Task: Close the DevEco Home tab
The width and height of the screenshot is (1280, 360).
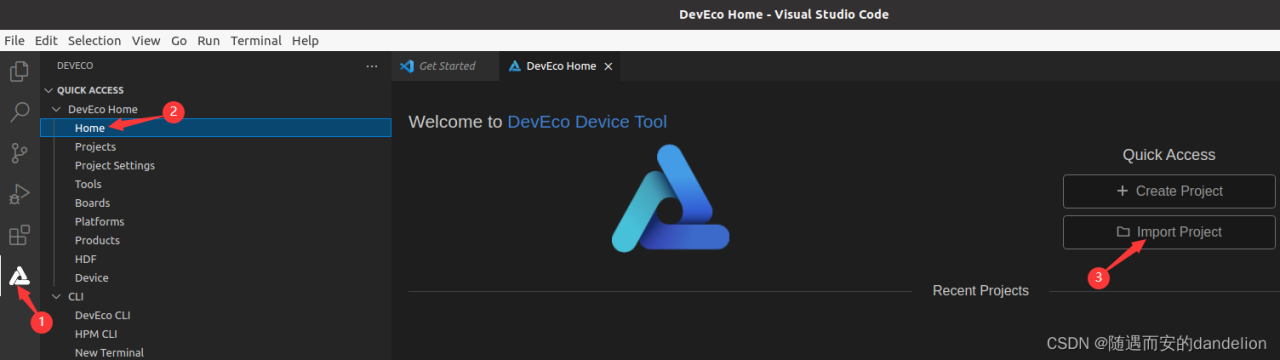Action: tap(608, 66)
